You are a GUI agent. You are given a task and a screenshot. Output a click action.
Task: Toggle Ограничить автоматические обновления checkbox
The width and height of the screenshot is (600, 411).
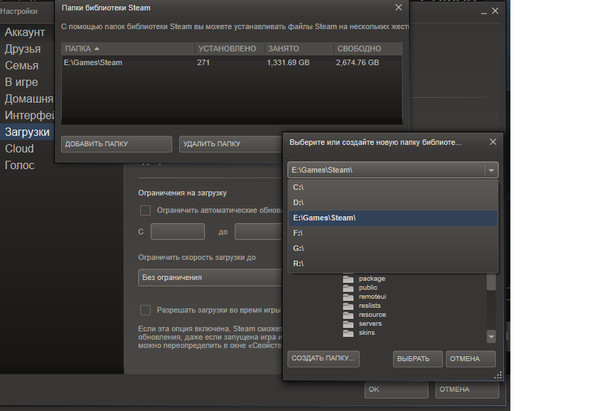145,210
